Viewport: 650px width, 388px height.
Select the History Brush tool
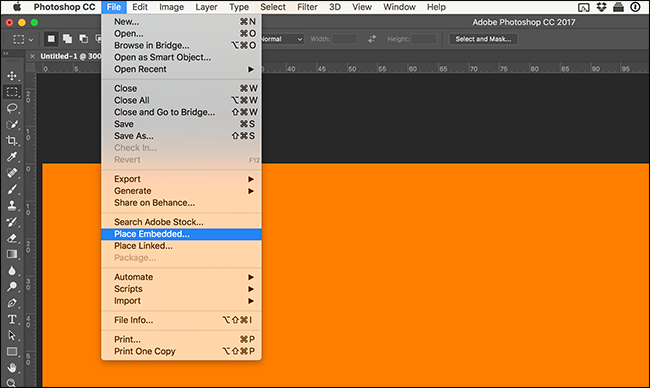coord(12,222)
